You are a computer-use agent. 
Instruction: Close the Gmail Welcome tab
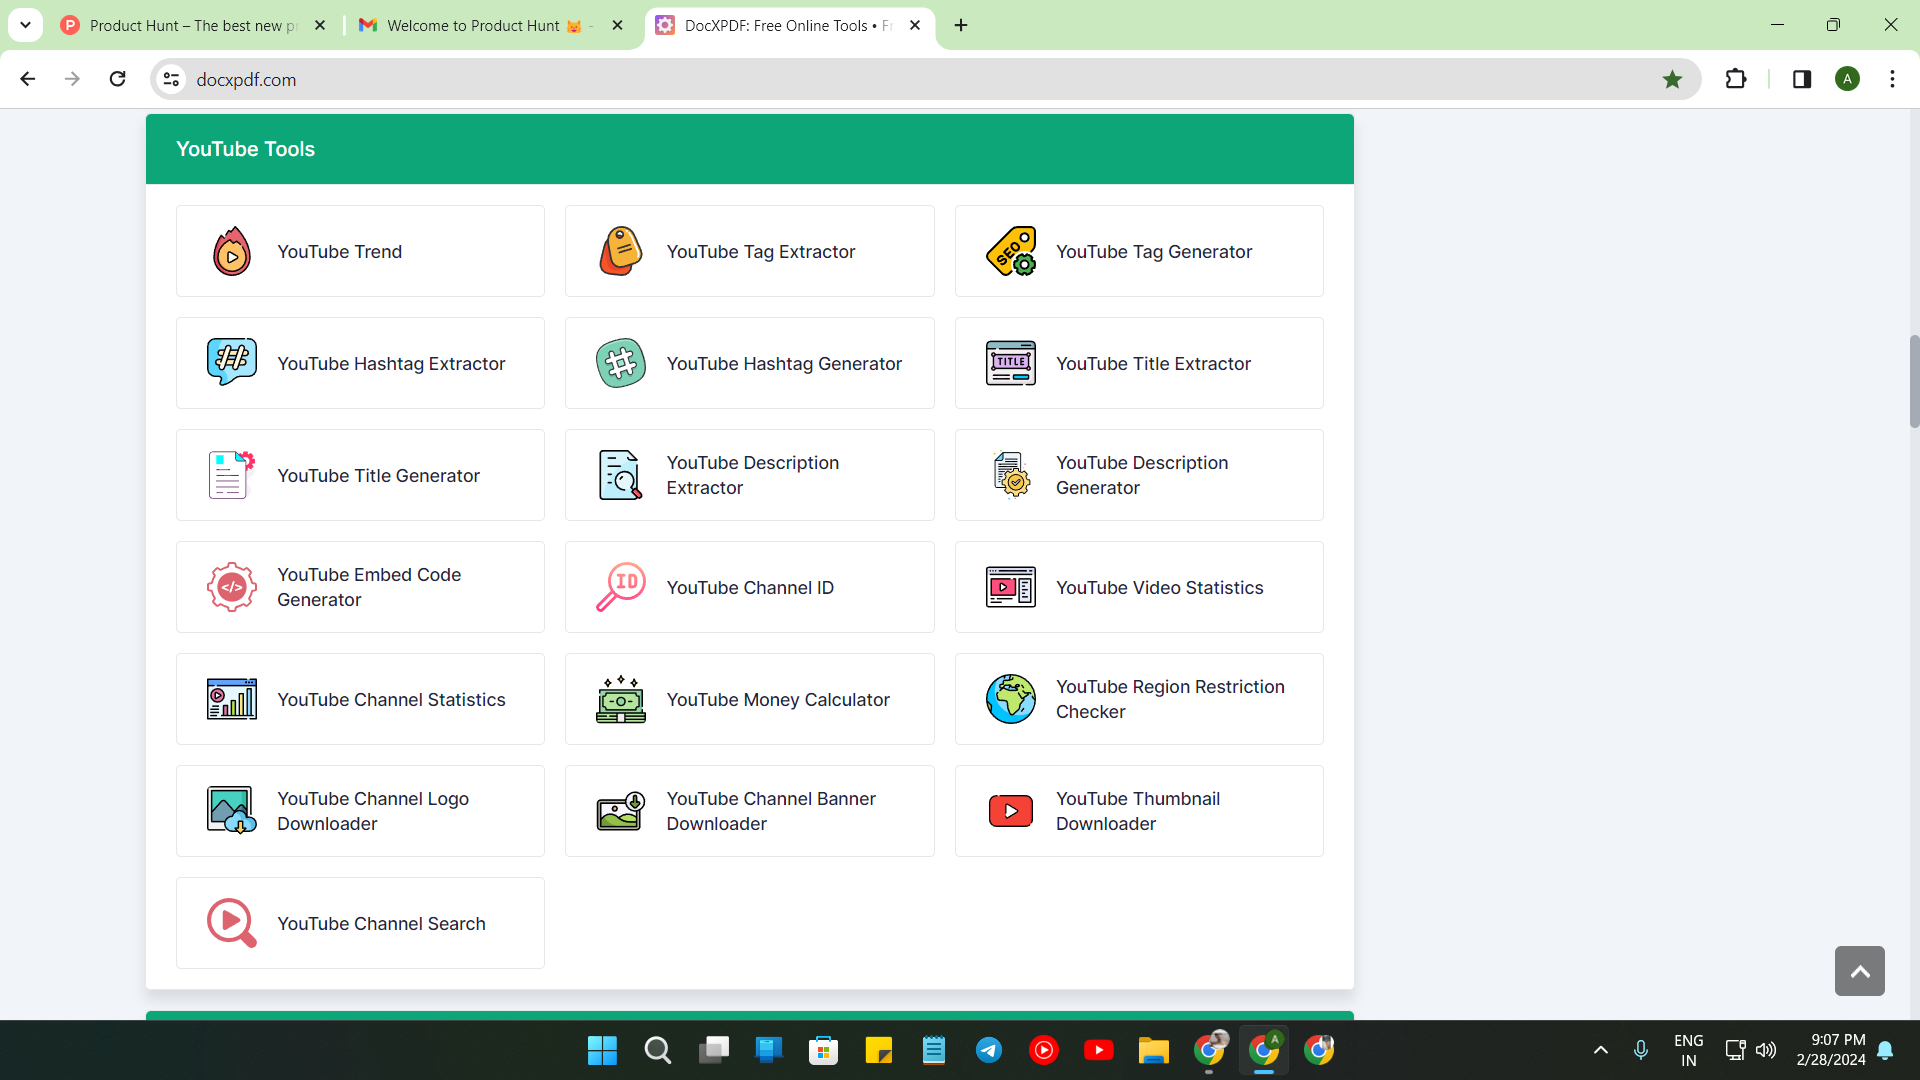tap(618, 25)
